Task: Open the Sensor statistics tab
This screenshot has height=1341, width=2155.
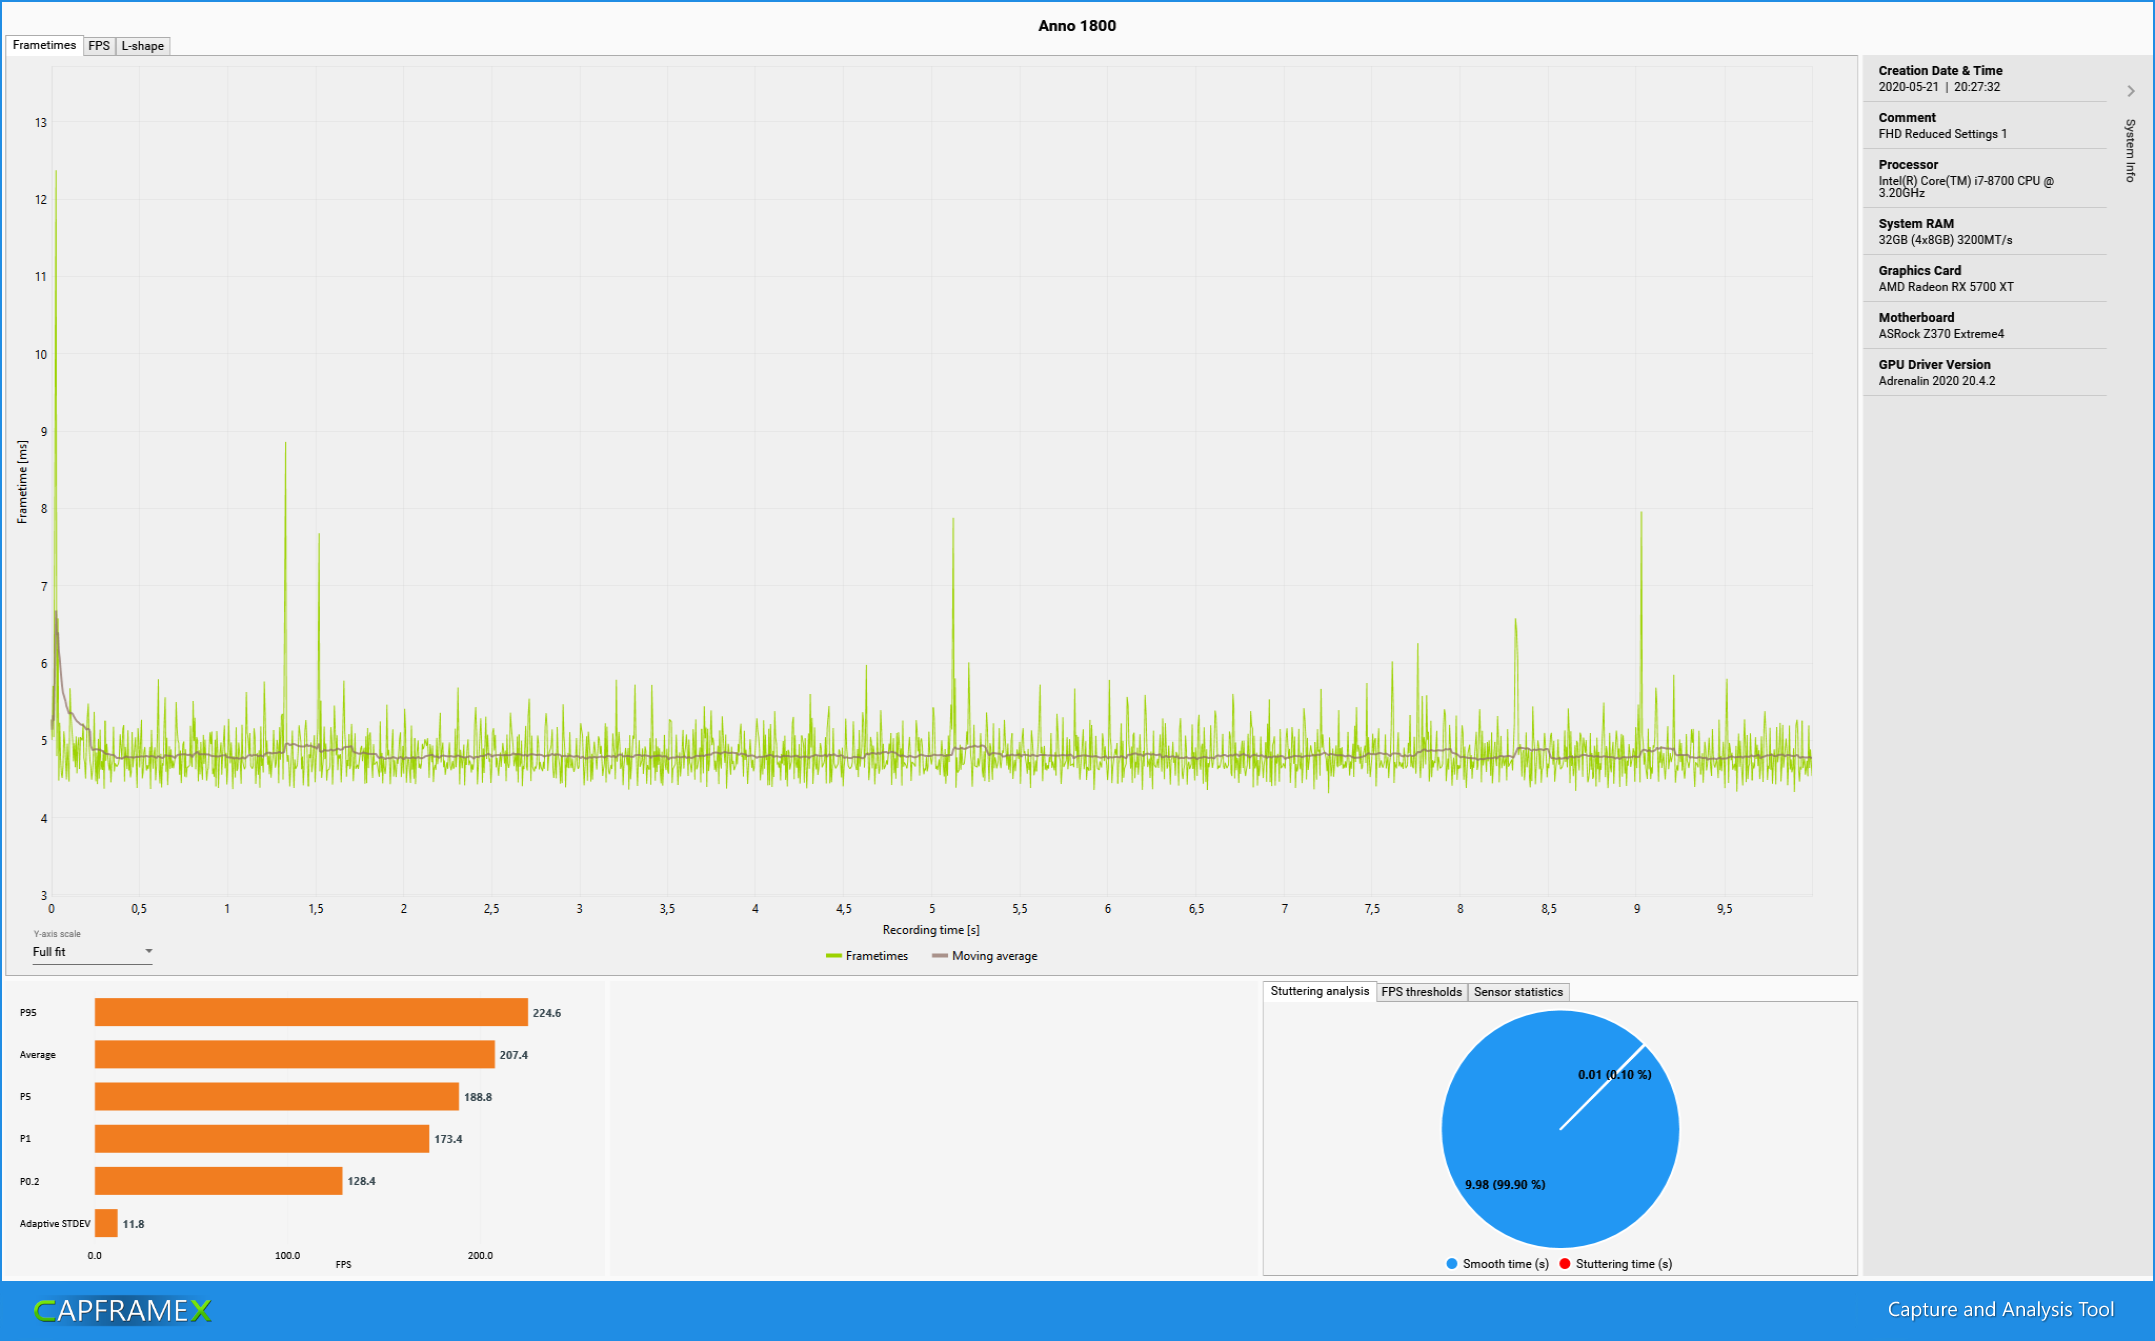Action: pos(1517,992)
